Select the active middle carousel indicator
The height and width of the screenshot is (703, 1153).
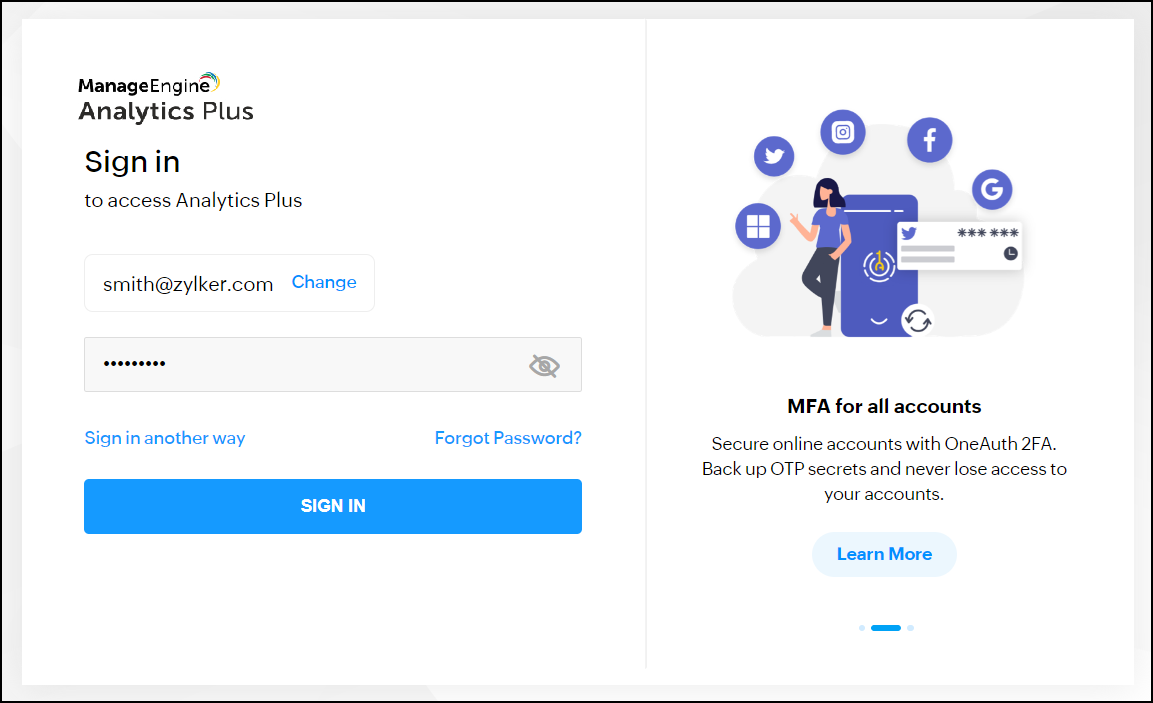pyautogui.click(x=886, y=628)
